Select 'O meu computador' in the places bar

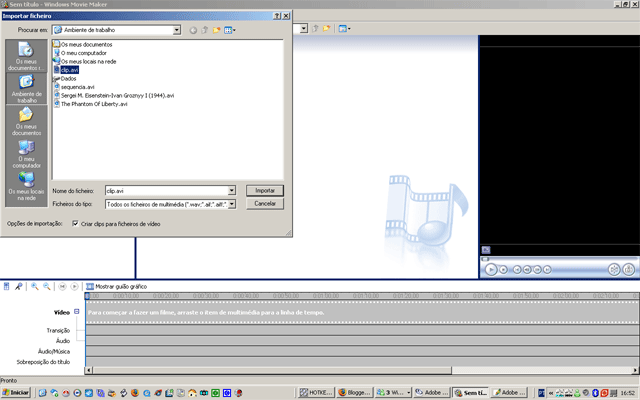tap(26, 154)
